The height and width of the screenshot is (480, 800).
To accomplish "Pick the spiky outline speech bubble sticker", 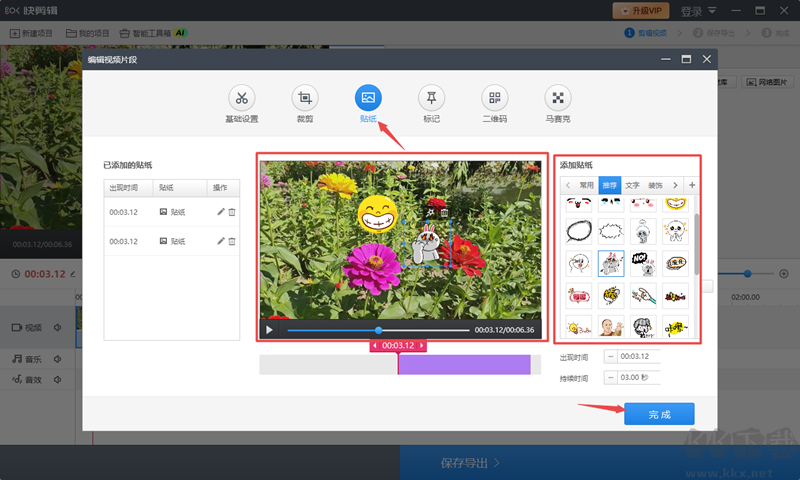I will pyautogui.click(x=611, y=231).
